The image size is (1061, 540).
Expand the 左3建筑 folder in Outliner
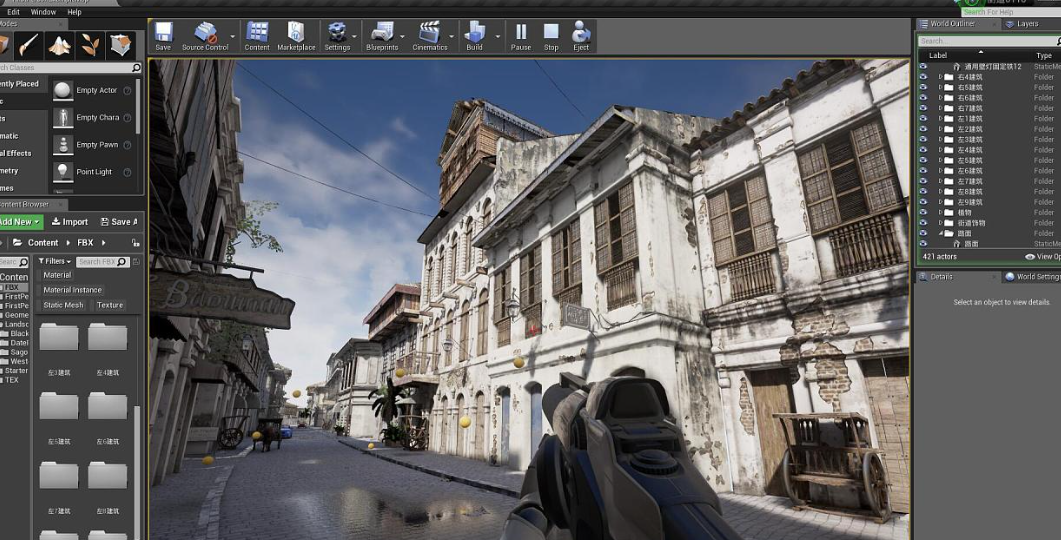click(940, 139)
